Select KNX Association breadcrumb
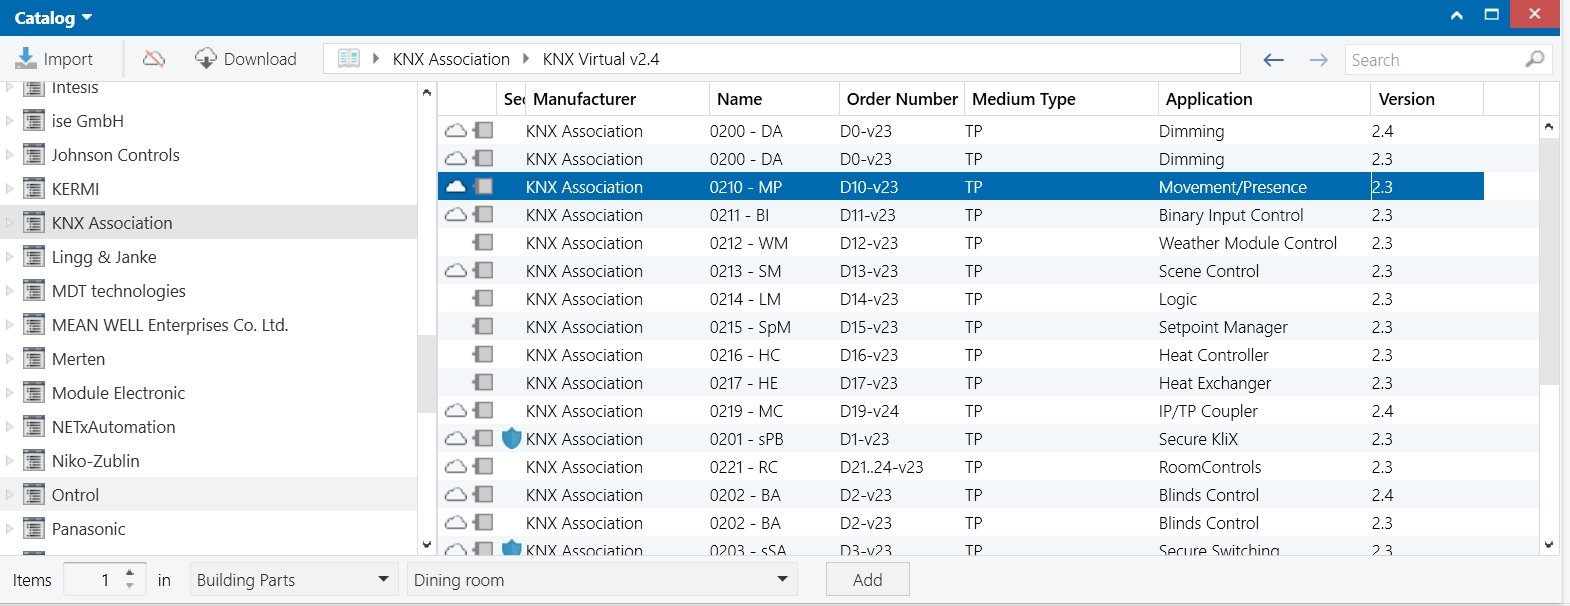Screen dimensions: 1570x606 [451, 59]
